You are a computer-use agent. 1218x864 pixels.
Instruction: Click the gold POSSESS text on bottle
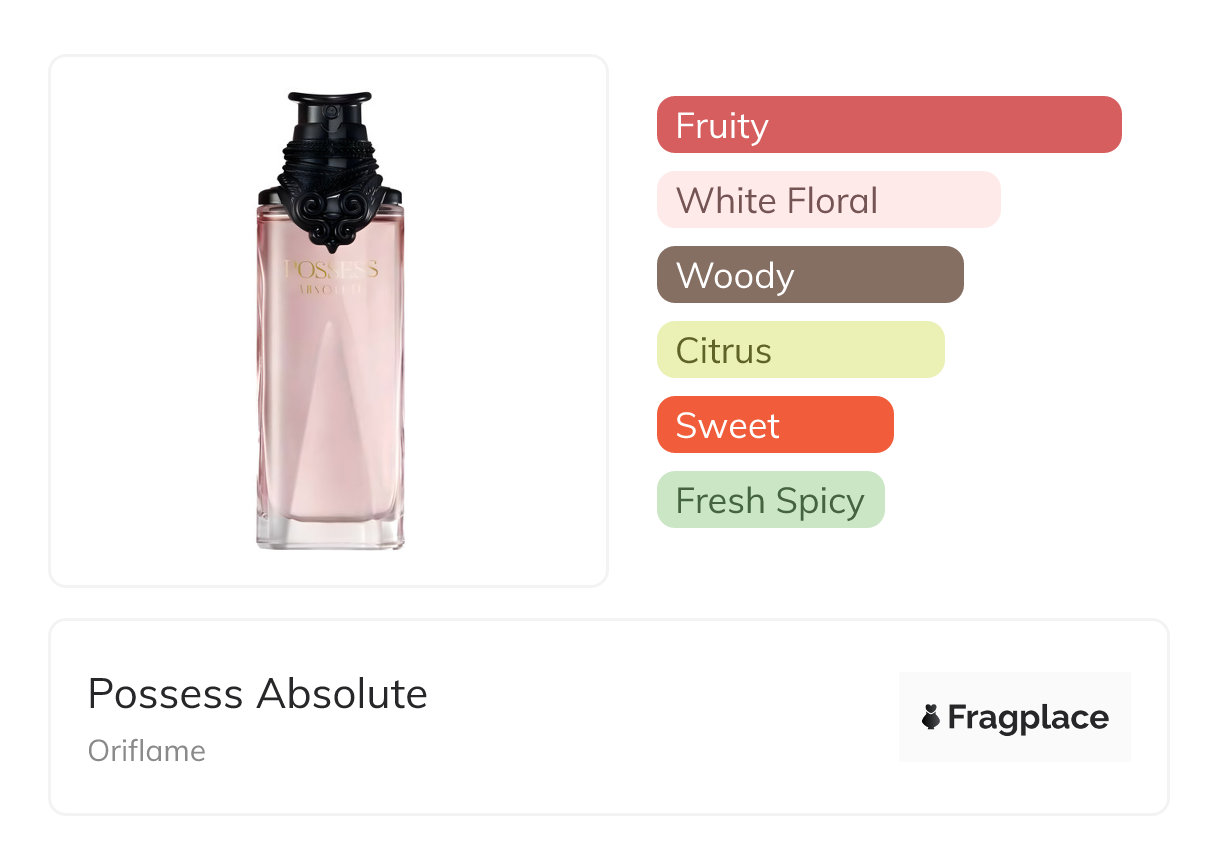331,269
